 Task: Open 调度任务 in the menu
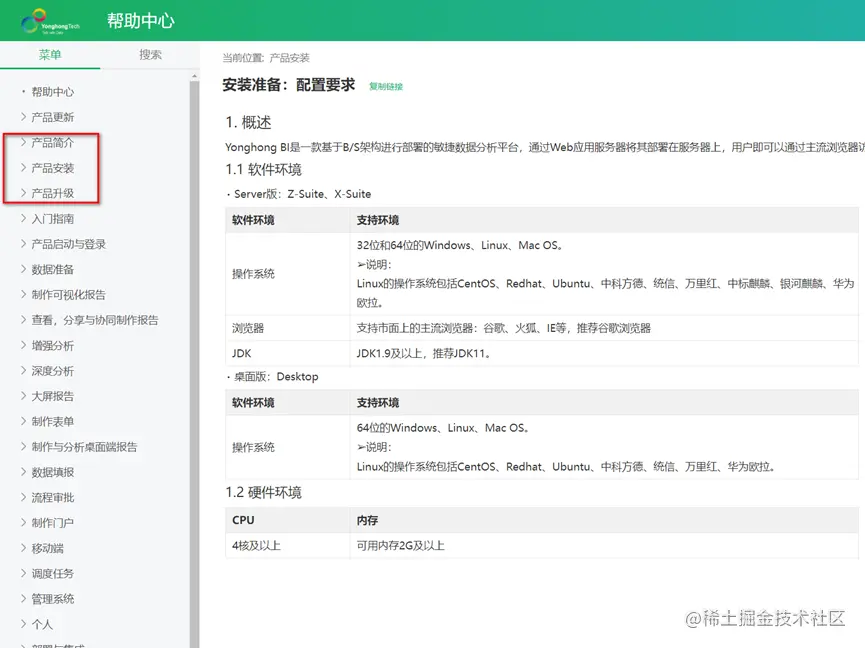[x=52, y=574]
